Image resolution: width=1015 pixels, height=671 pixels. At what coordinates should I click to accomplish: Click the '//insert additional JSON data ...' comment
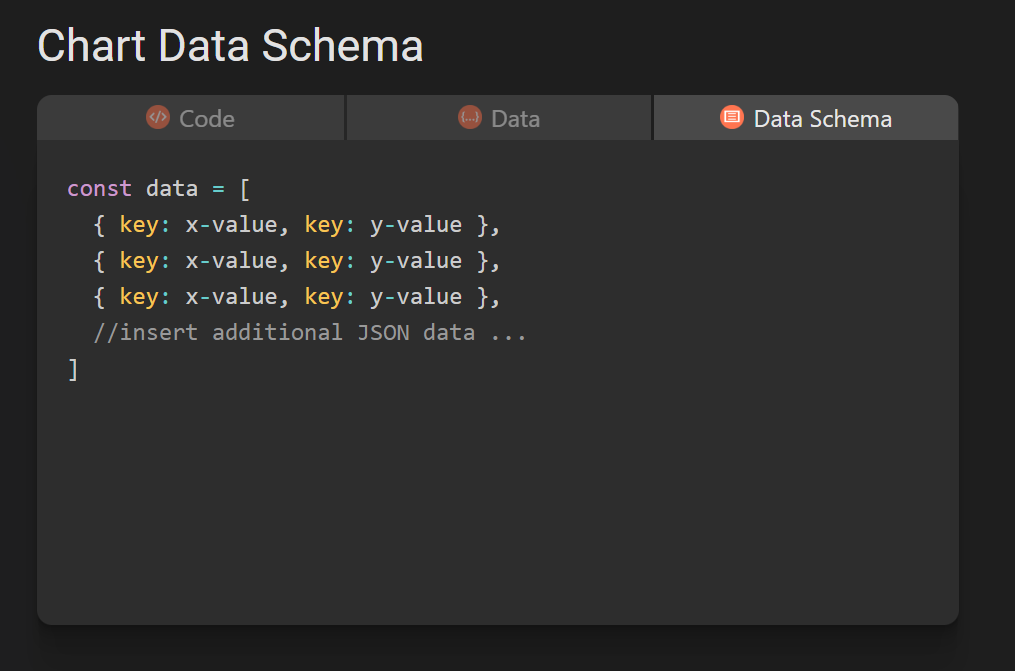(x=310, y=333)
